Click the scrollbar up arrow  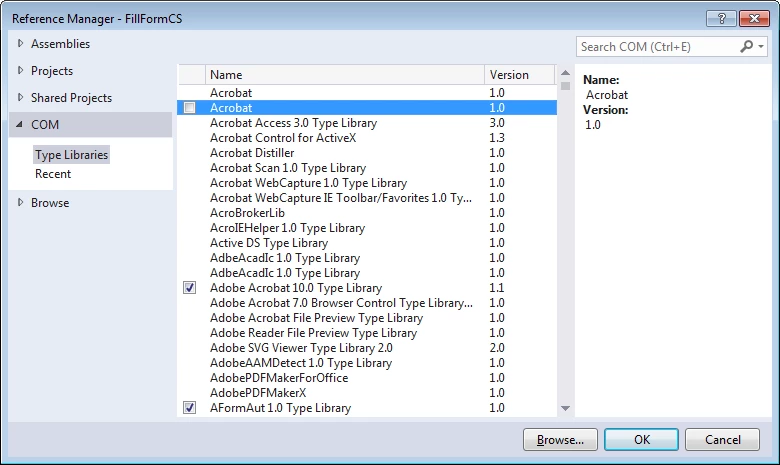(566, 73)
